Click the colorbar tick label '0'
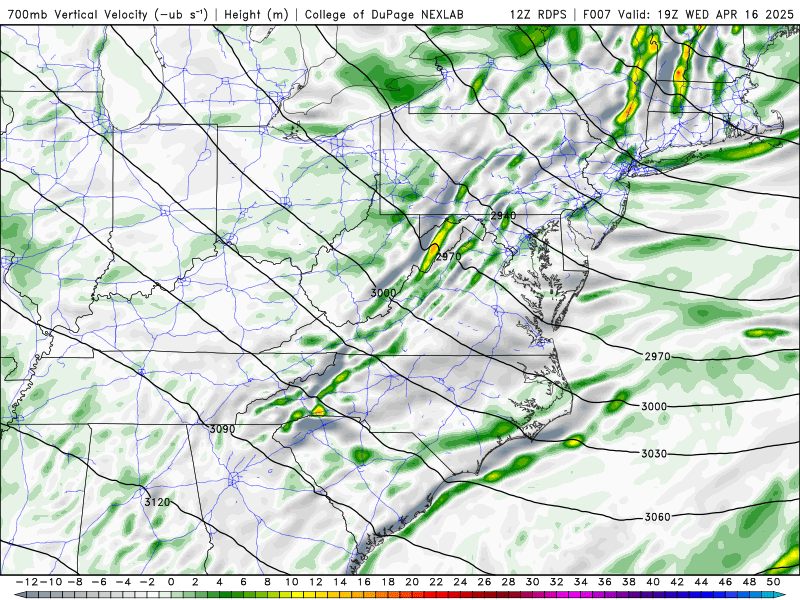Image resolution: width=800 pixels, height=600 pixels. 171,582
